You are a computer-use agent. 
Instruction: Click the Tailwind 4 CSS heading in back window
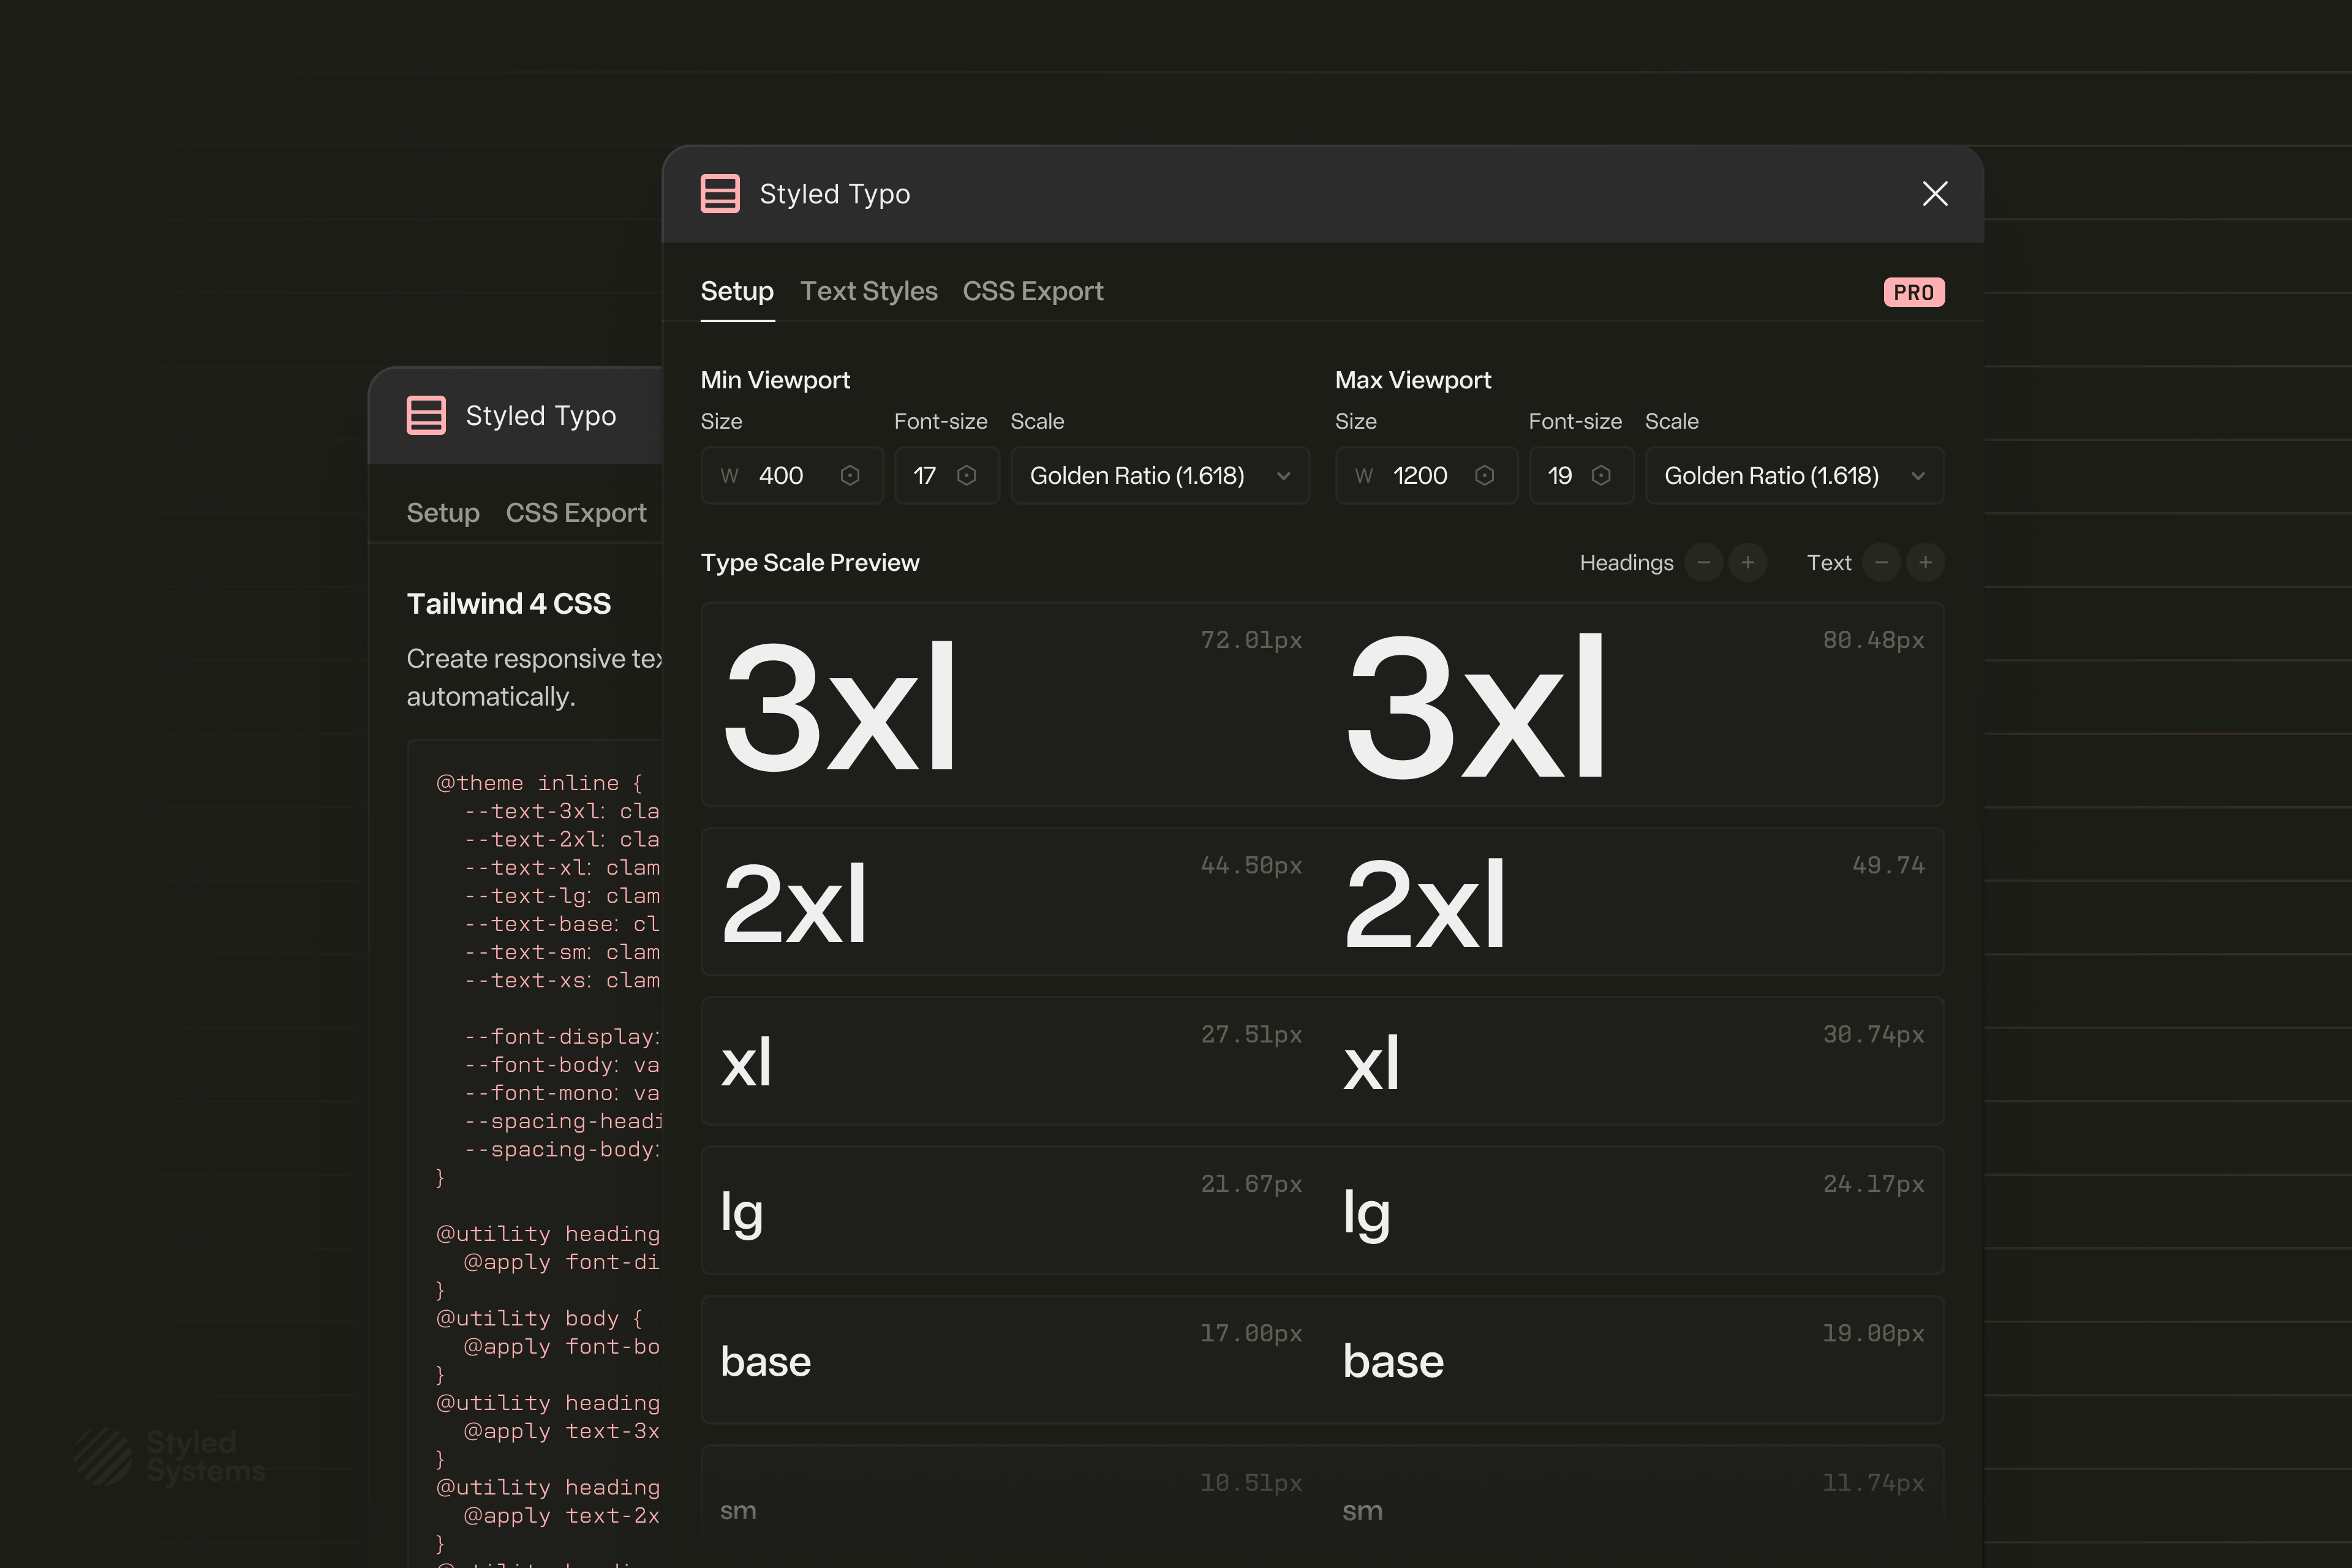[x=509, y=604]
